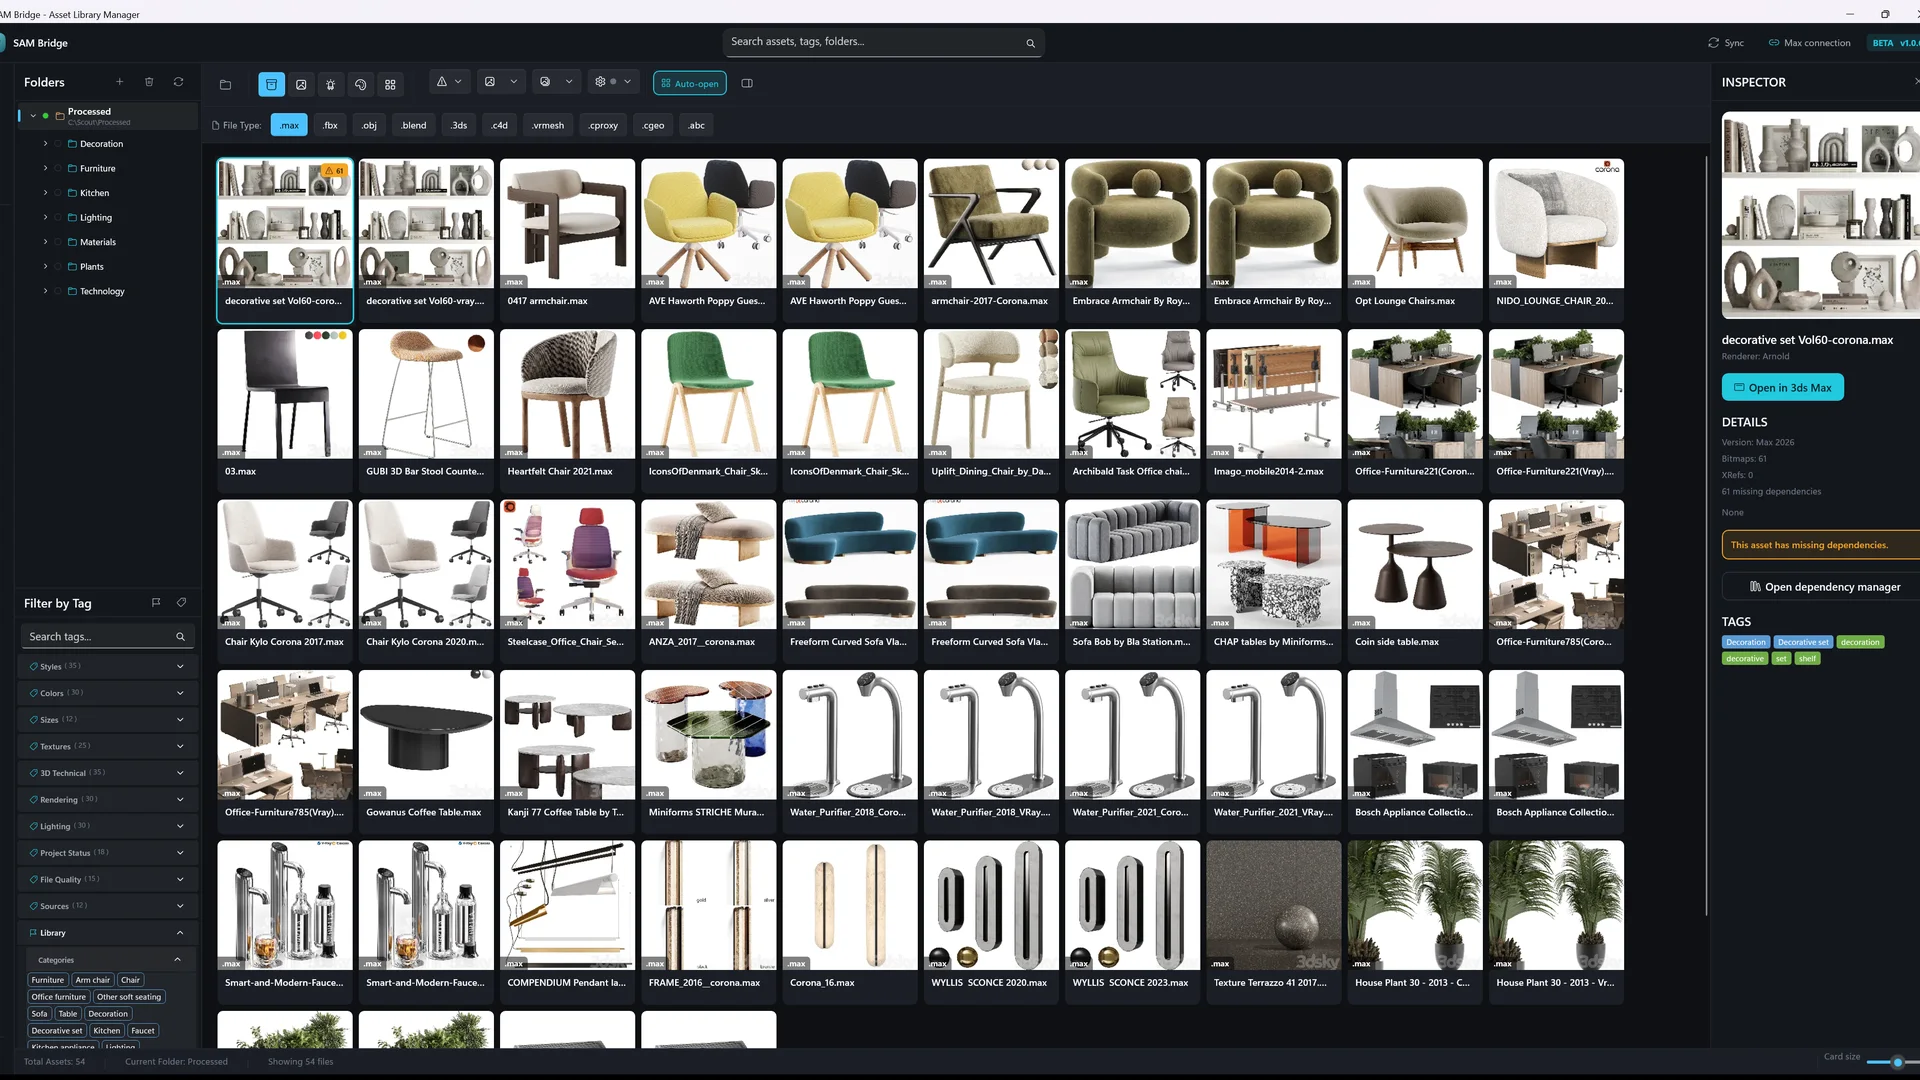Click the missing dependencies warning banner
The width and height of the screenshot is (1920, 1080).
1820,545
